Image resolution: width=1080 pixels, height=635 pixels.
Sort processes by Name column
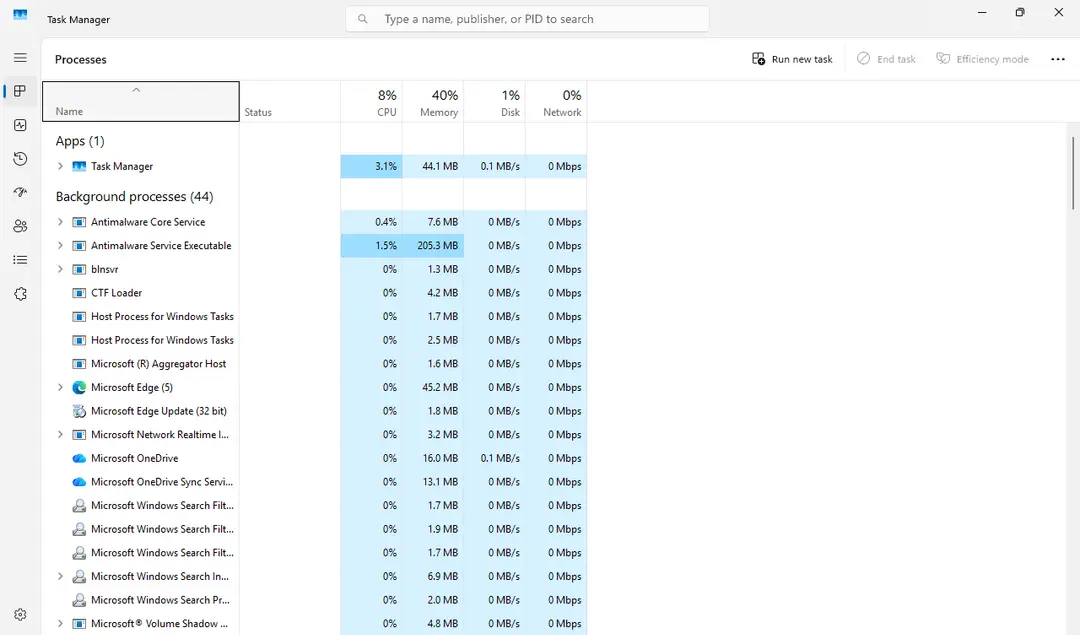[x=141, y=101]
